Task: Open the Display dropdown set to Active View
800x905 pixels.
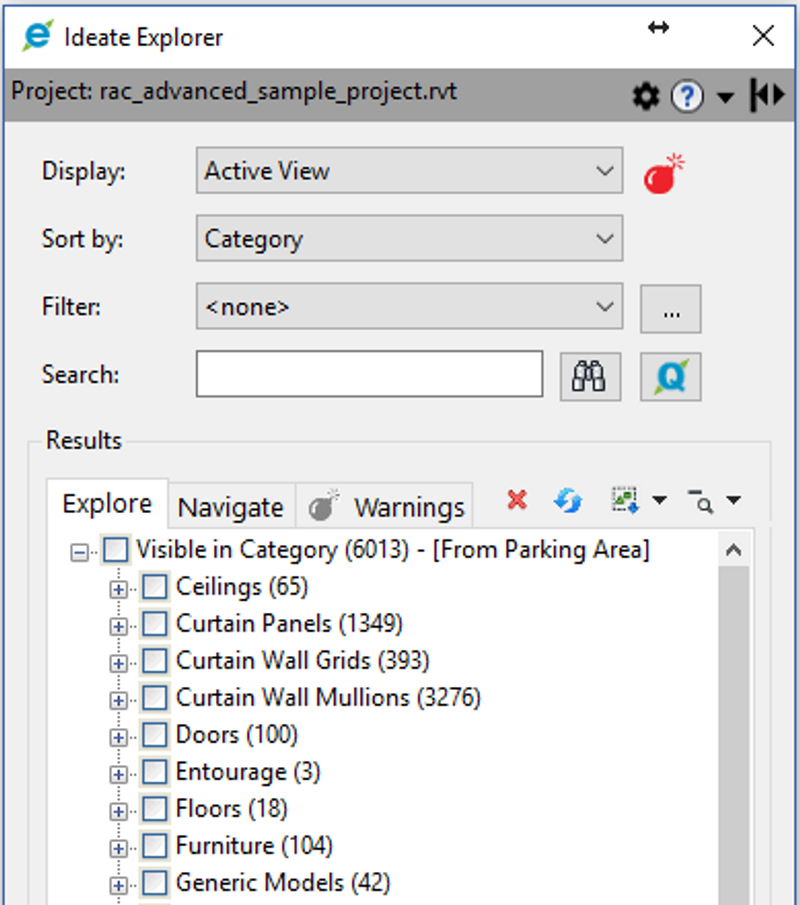Action: (409, 170)
